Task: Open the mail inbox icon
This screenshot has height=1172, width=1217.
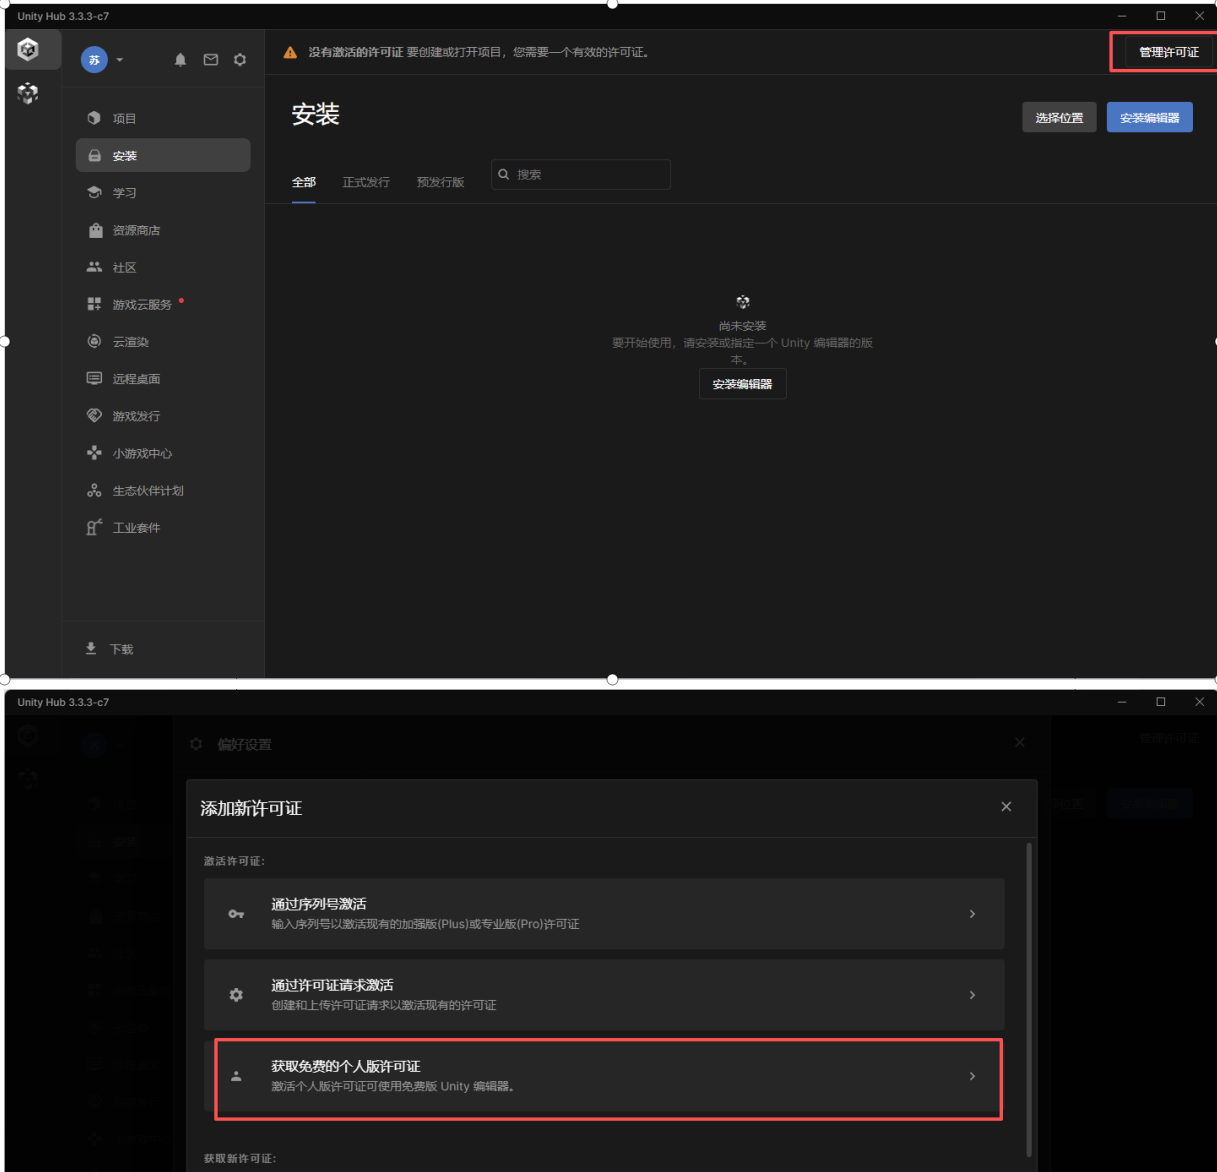Action: tap(211, 60)
